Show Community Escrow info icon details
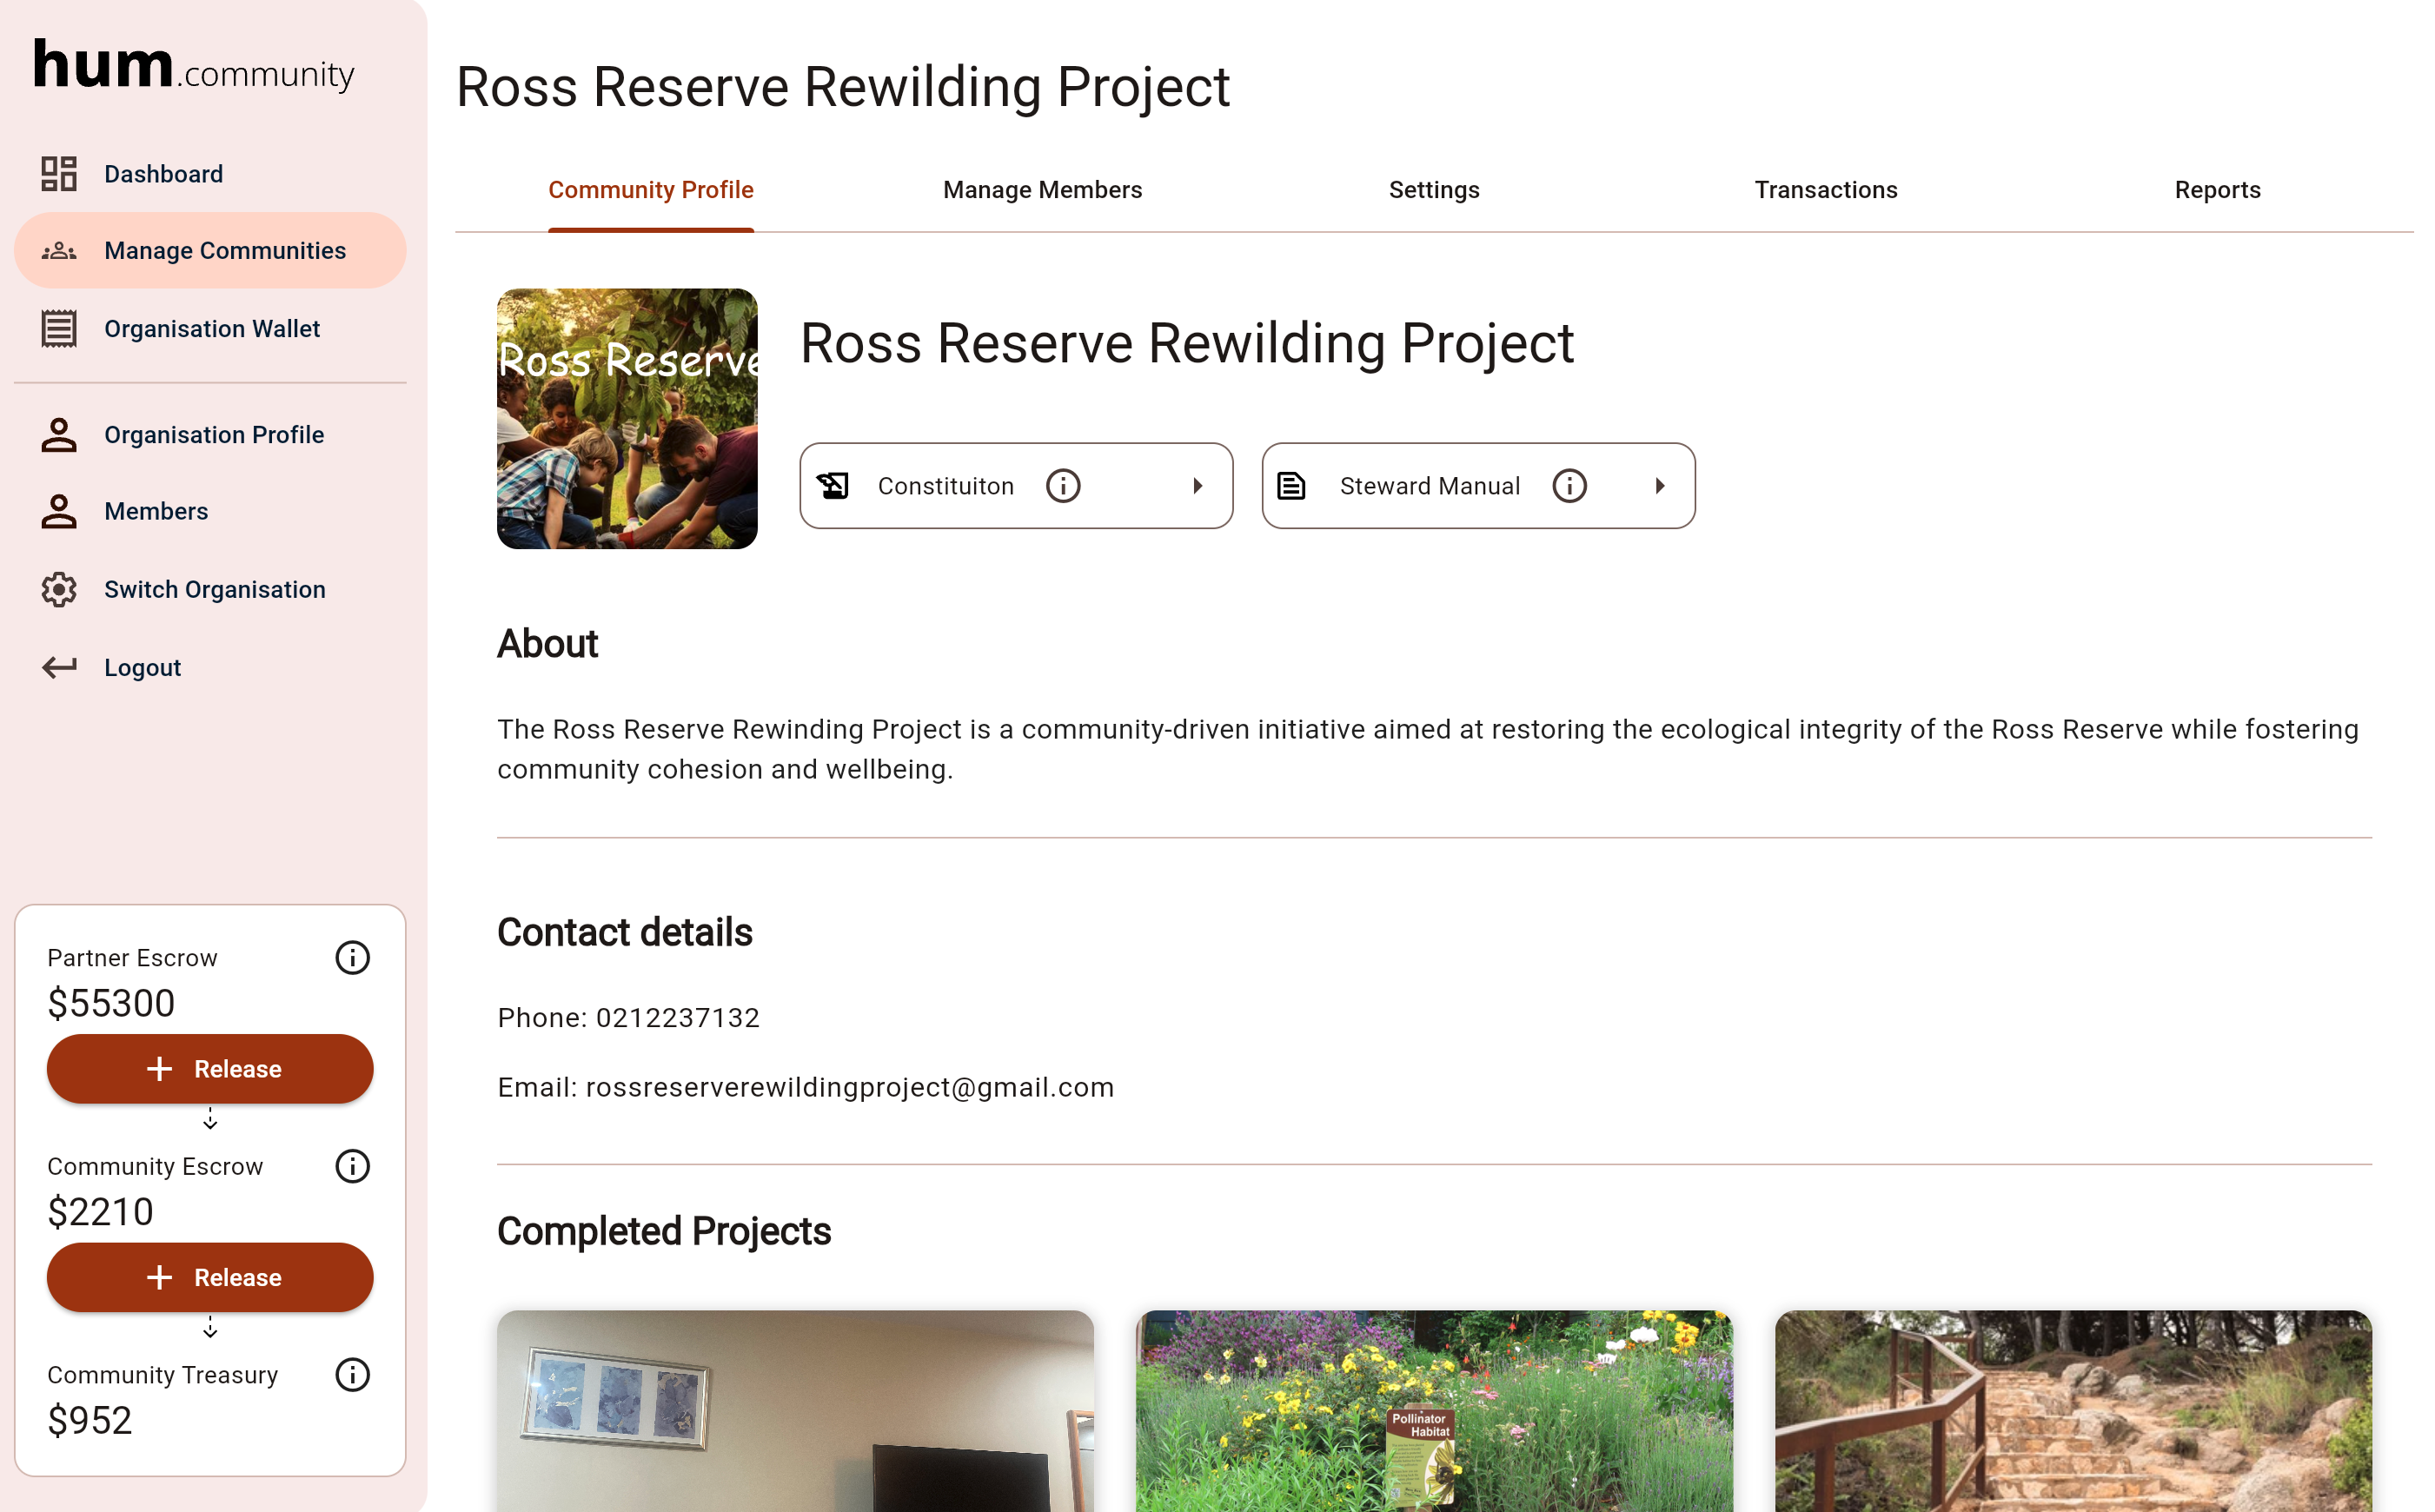 click(x=352, y=1166)
